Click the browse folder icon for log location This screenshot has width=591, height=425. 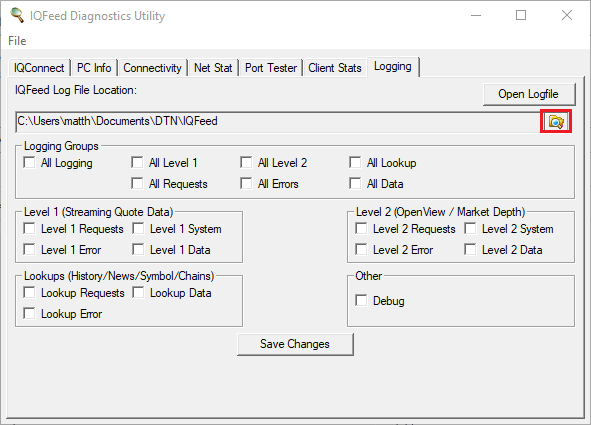click(x=556, y=121)
